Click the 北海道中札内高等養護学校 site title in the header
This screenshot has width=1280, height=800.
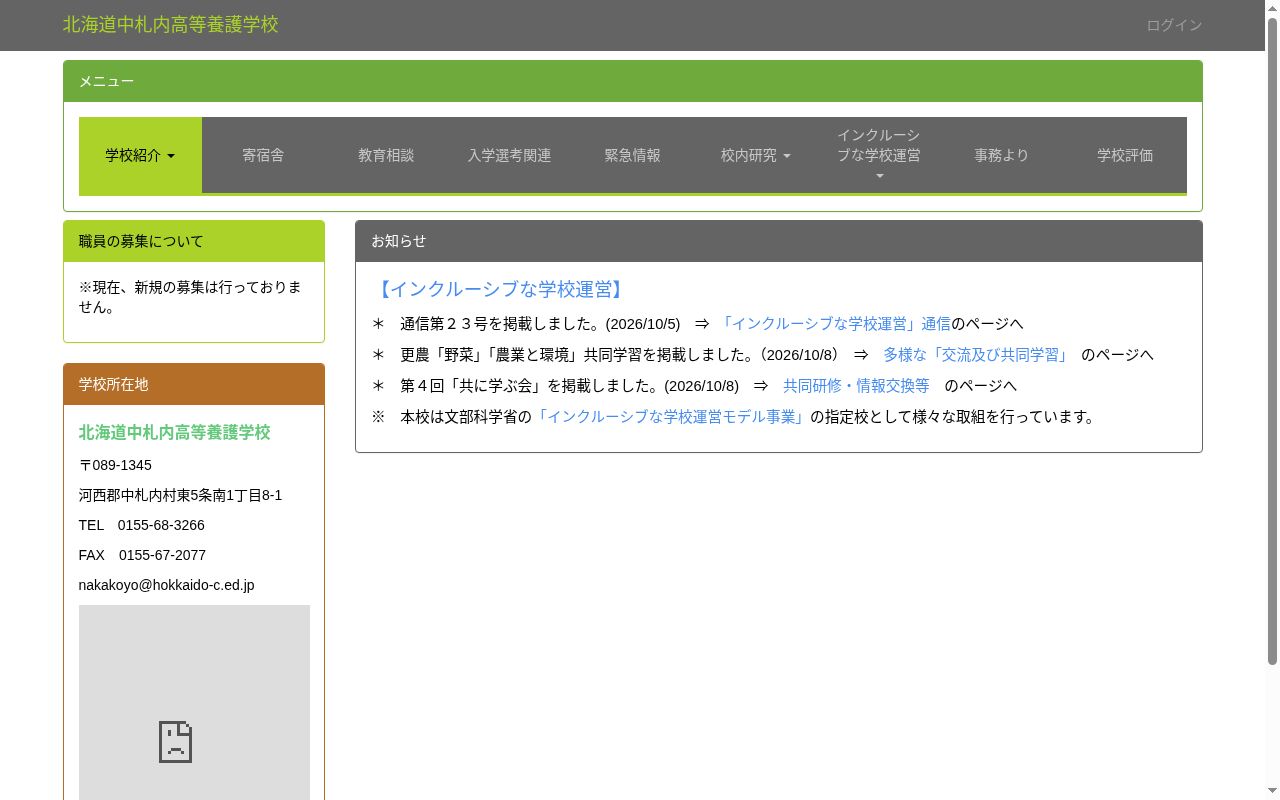click(x=171, y=24)
